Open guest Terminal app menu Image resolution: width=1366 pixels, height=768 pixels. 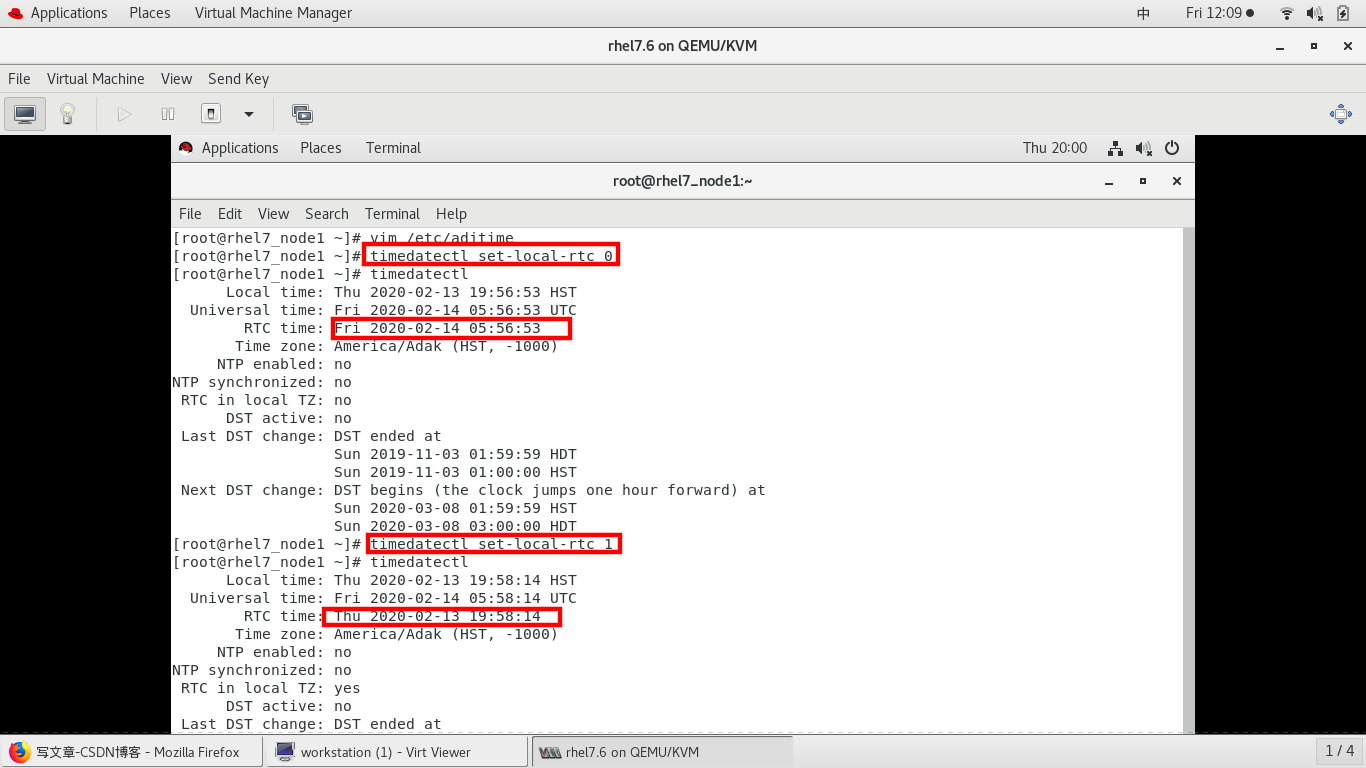coord(393,148)
